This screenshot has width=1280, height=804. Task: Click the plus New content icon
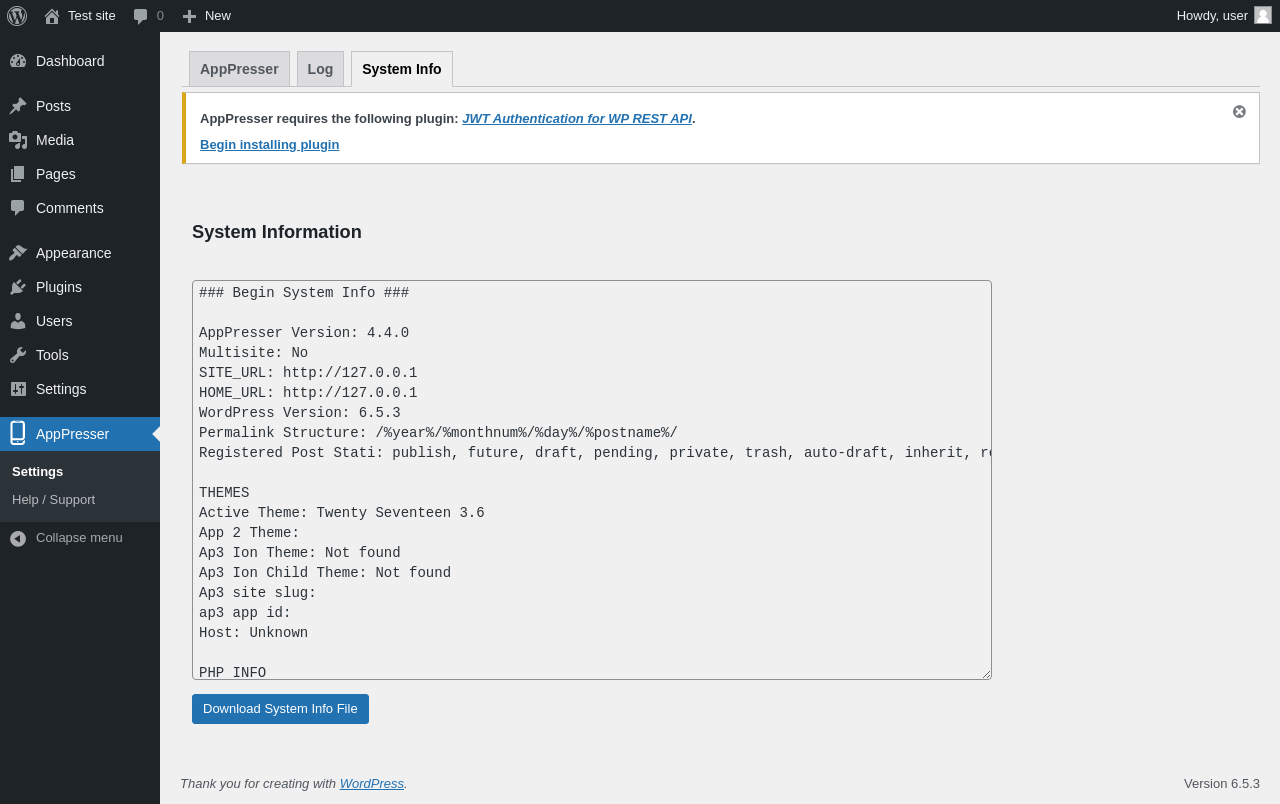(189, 16)
